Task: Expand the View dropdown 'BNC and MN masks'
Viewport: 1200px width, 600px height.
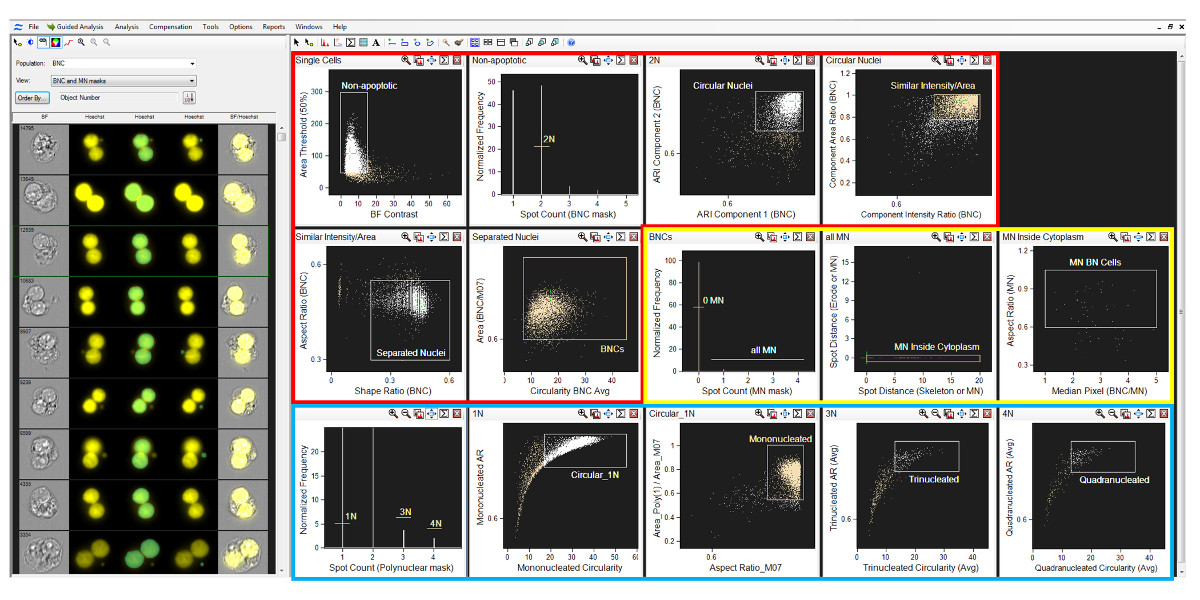Action: (x=122, y=80)
